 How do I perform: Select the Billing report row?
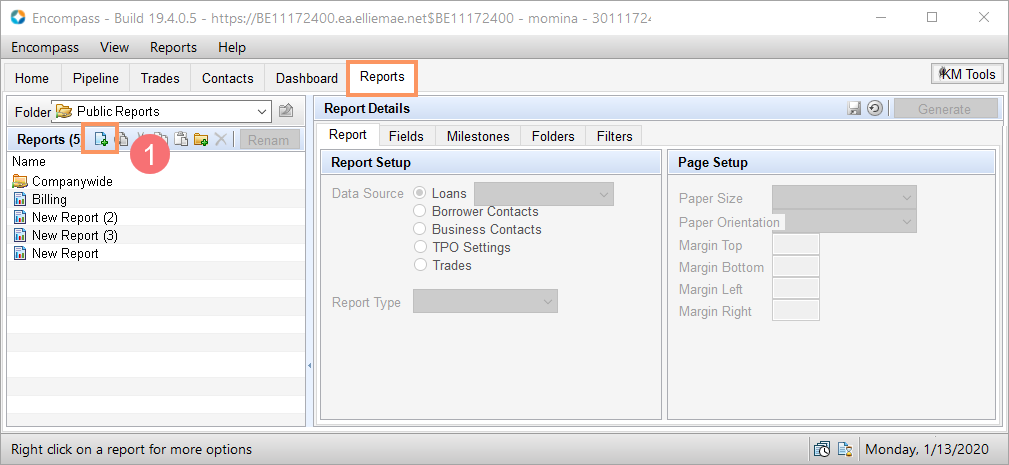point(156,199)
